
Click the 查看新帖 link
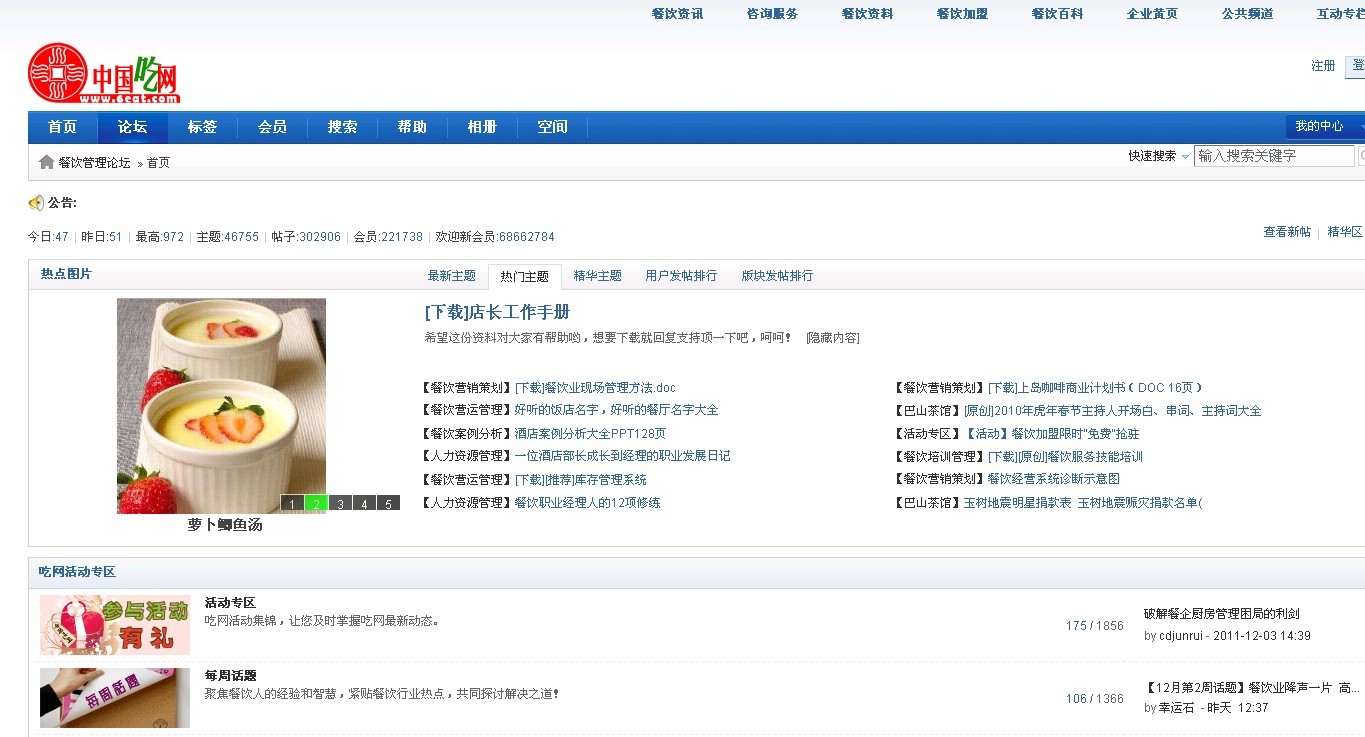(x=1287, y=232)
